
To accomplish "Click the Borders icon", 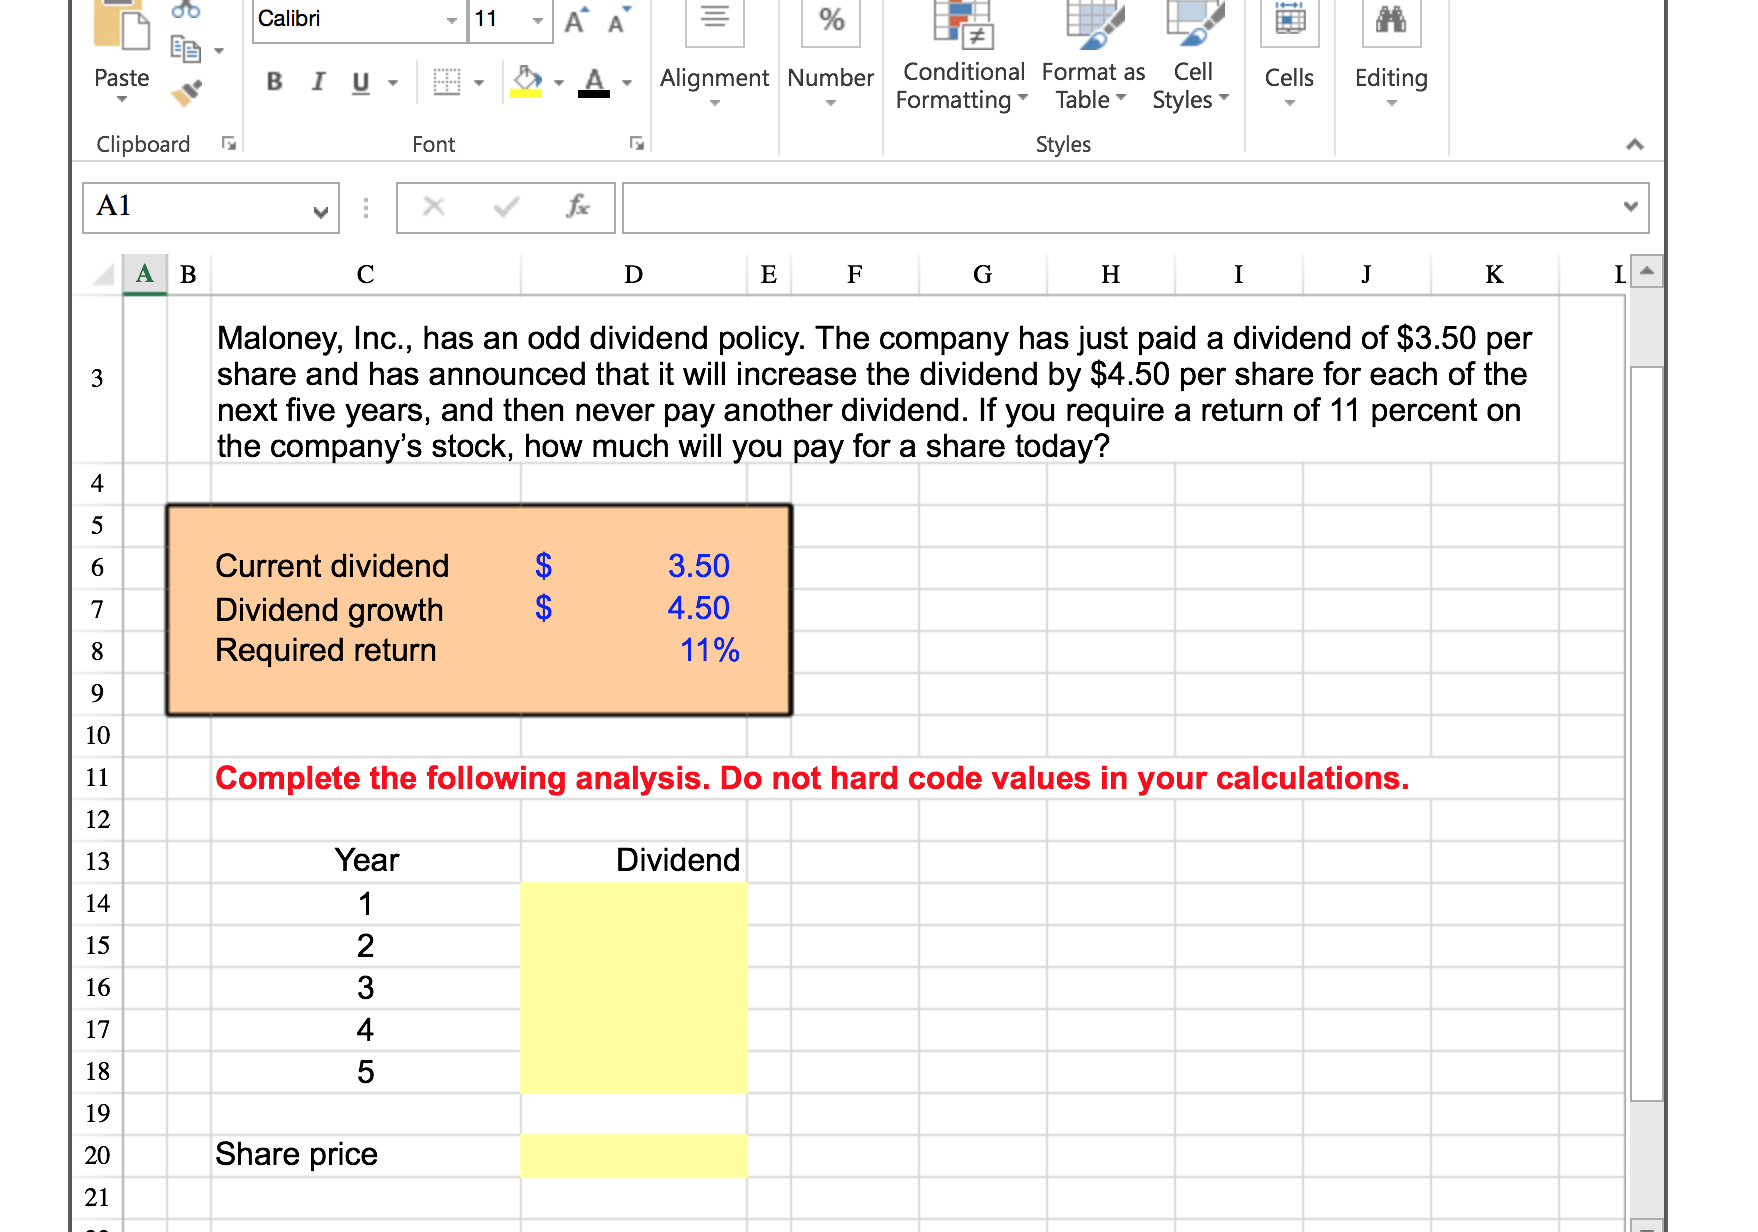I will click(447, 82).
